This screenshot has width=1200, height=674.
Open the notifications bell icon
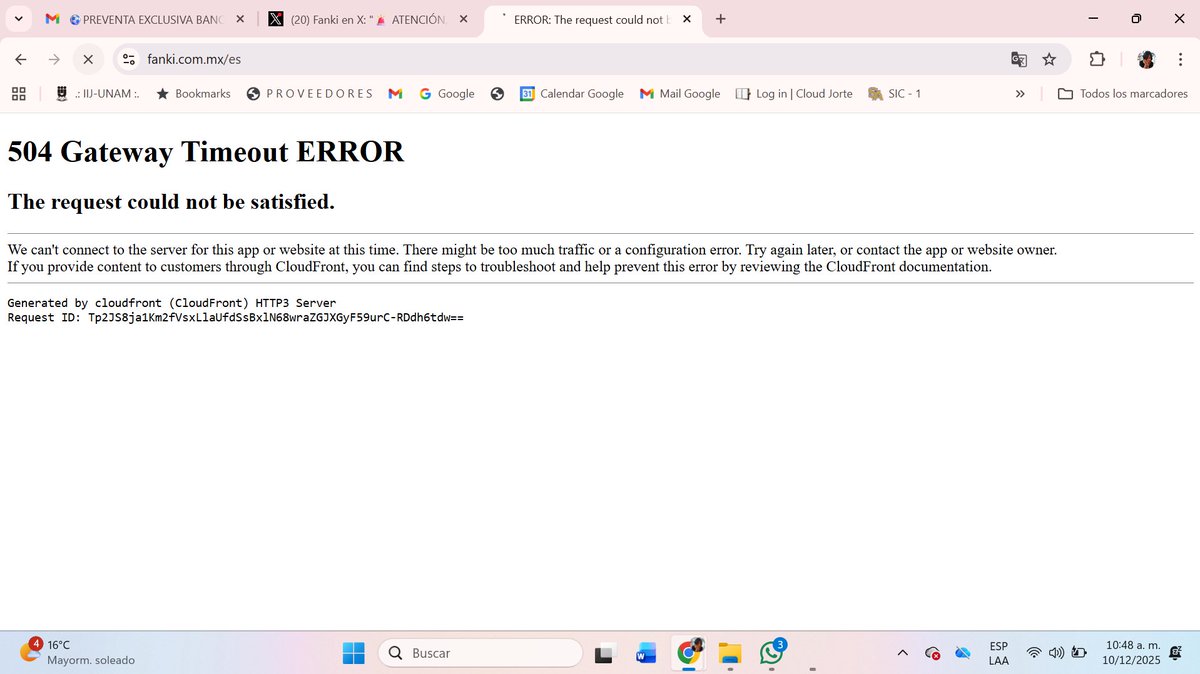[x=1176, y=653]
